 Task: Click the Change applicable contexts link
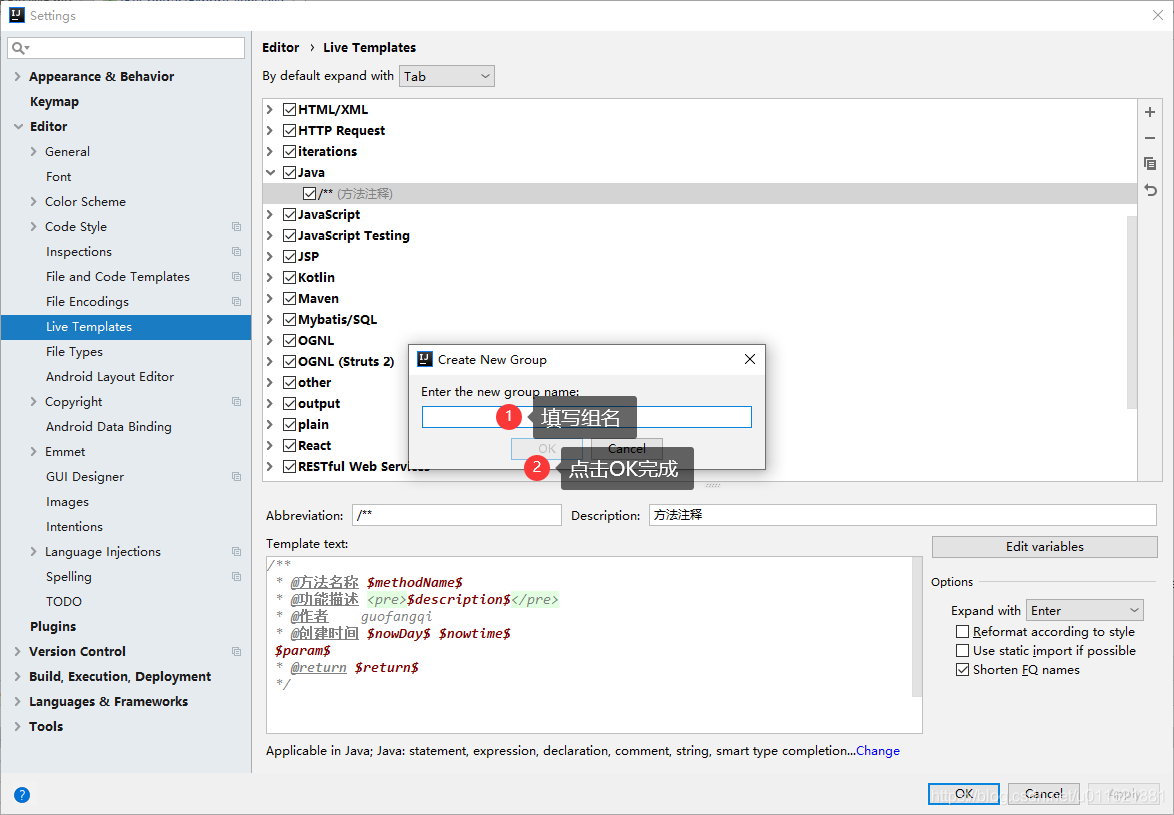pyautogui.click(x=878, y=751)
